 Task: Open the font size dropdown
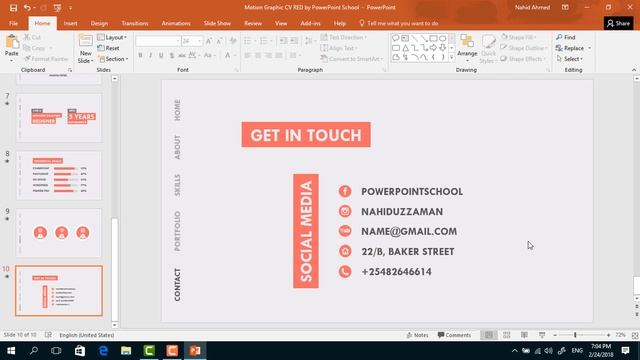coord(199,41)
